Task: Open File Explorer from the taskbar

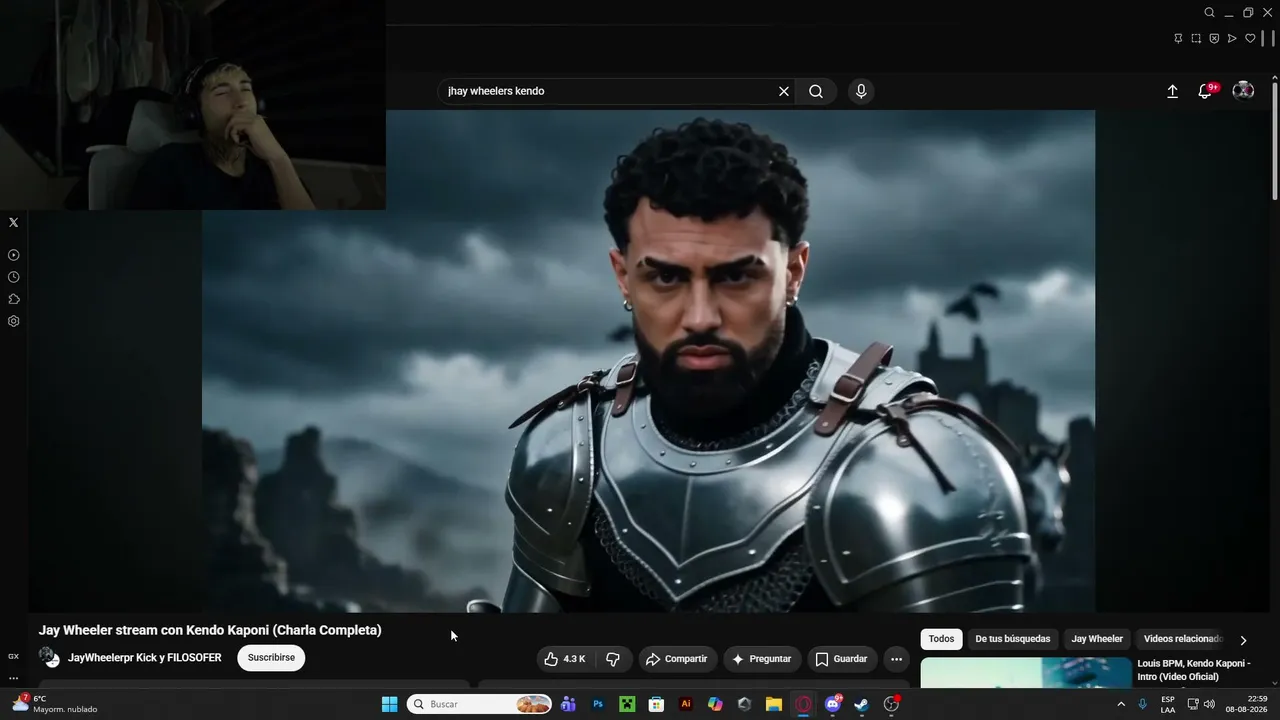Action: click(x=774, y=704)
